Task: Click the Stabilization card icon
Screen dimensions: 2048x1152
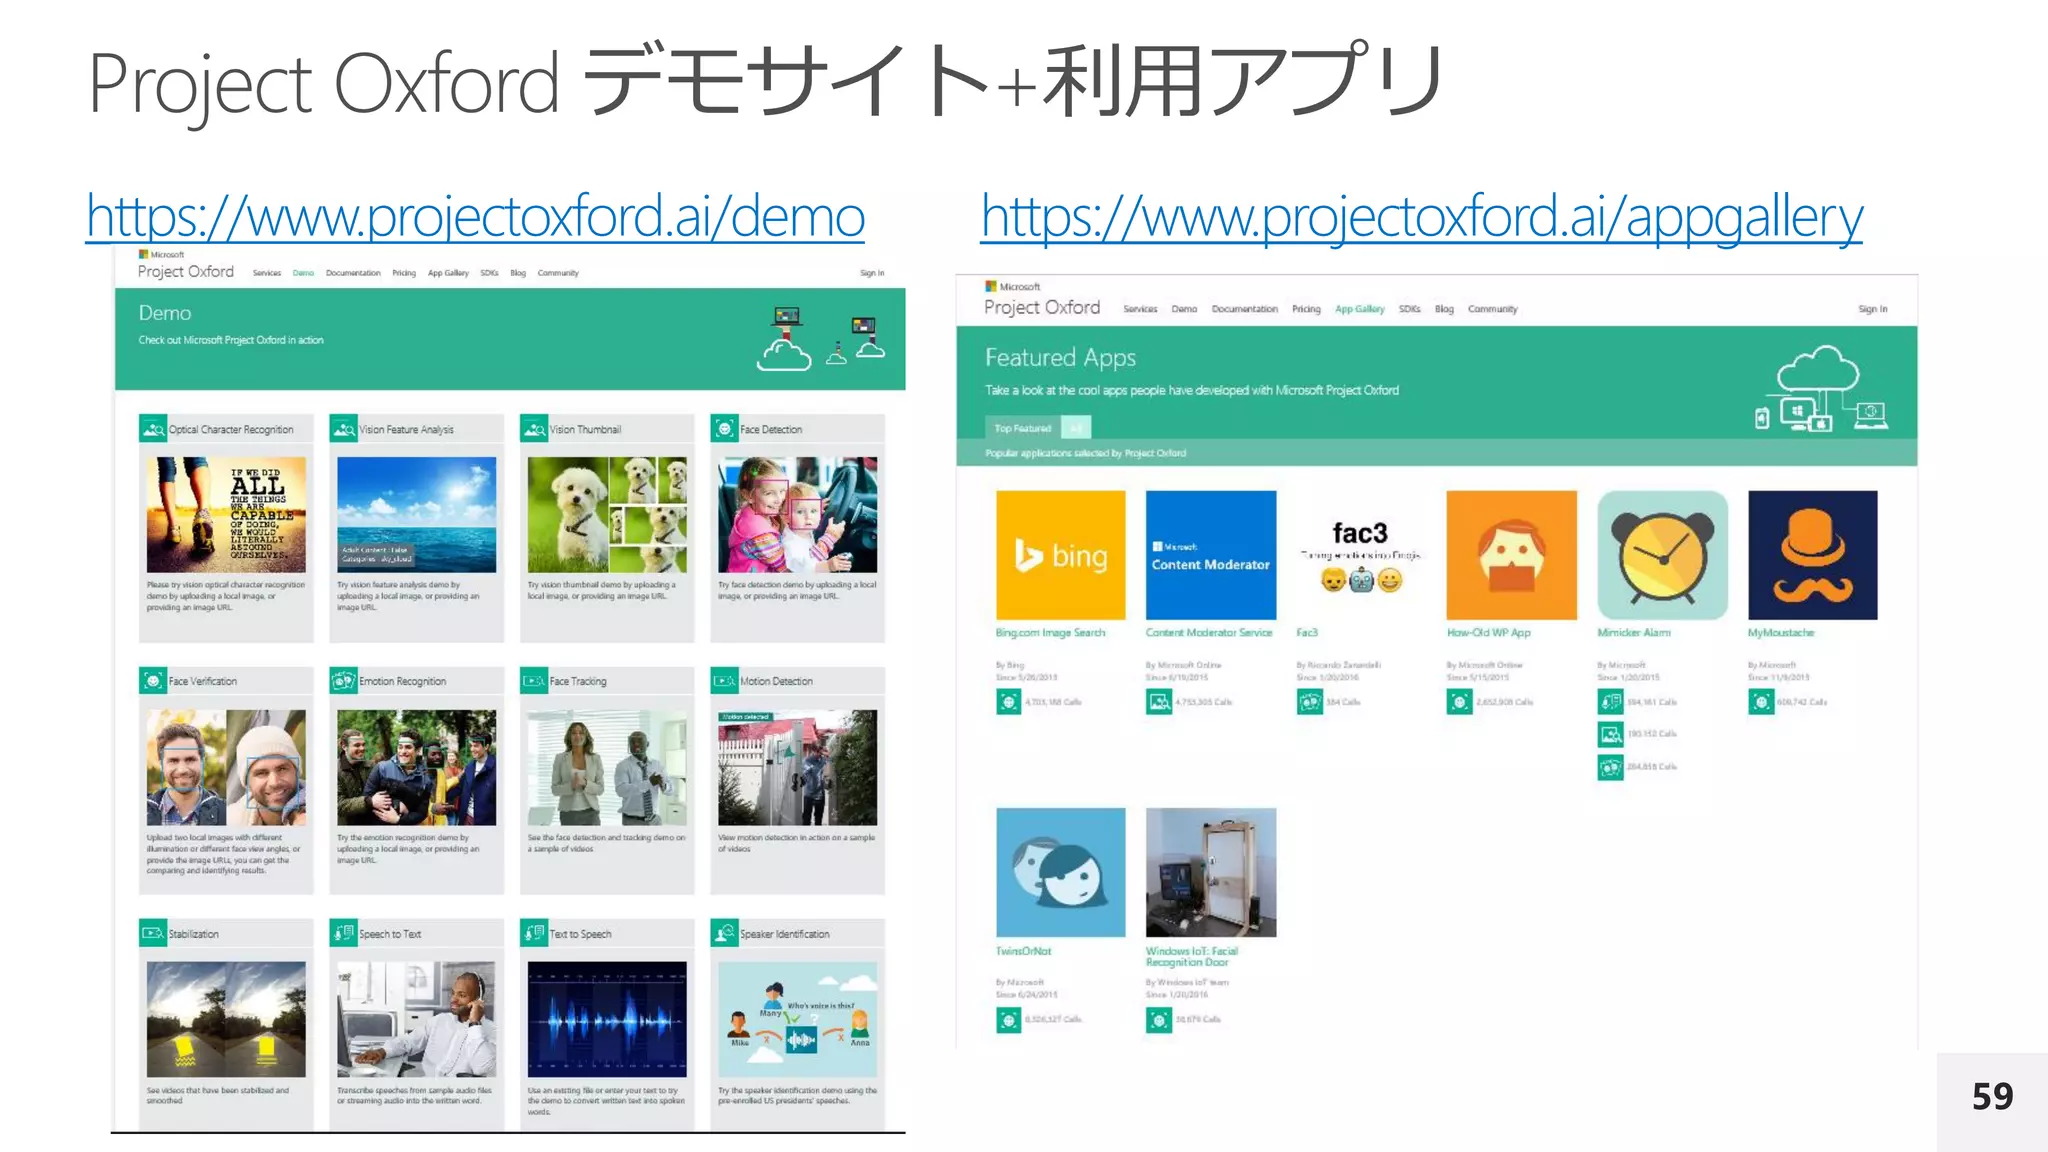Action: pyautogui.click(x=153, y=933)
